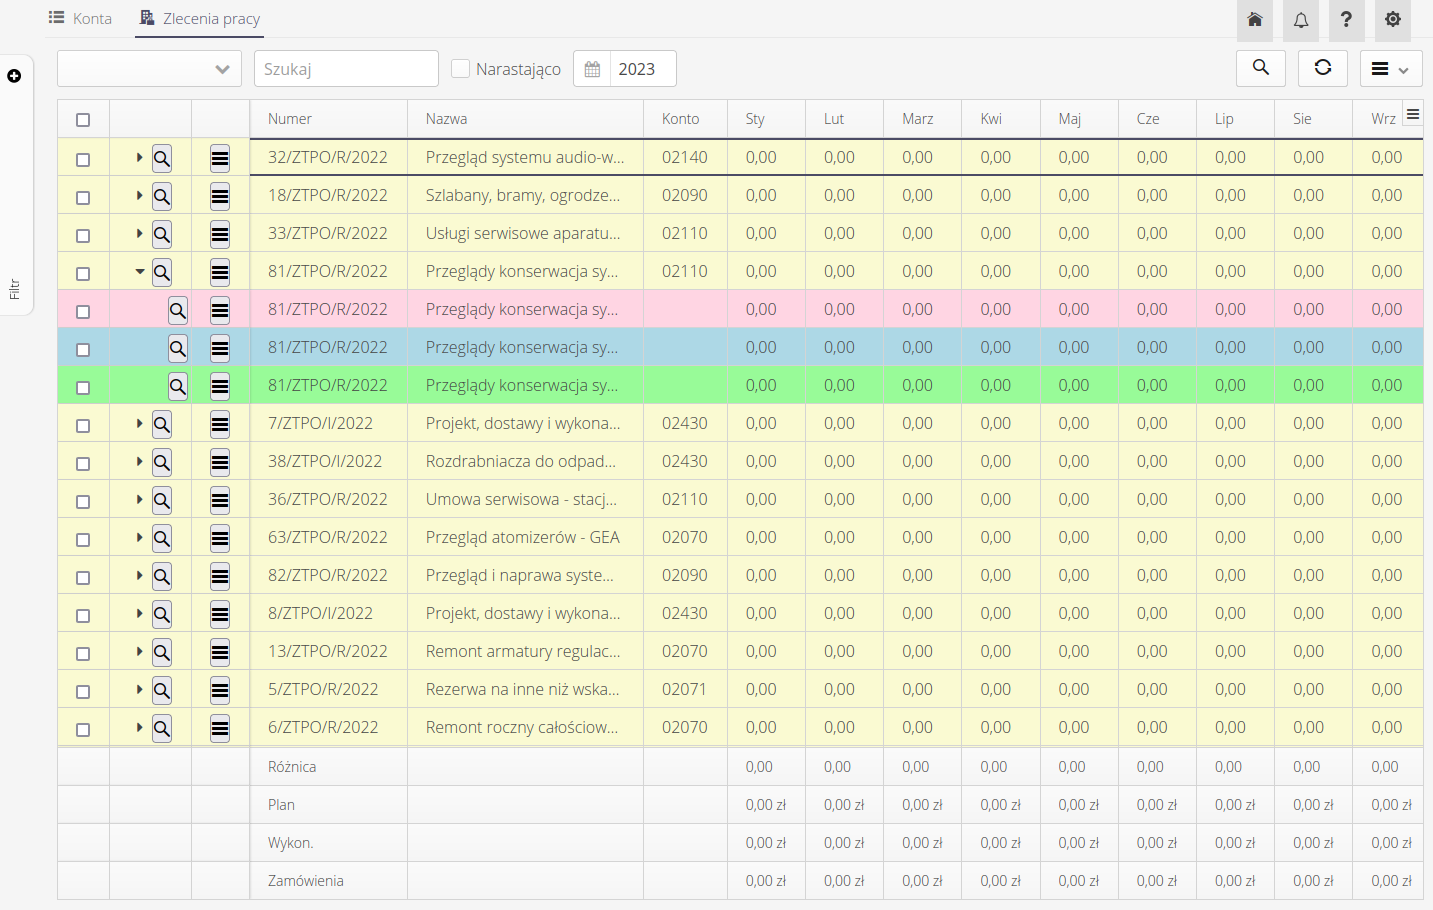Open the hamburger list menu dropdown button

(1389, 69)
